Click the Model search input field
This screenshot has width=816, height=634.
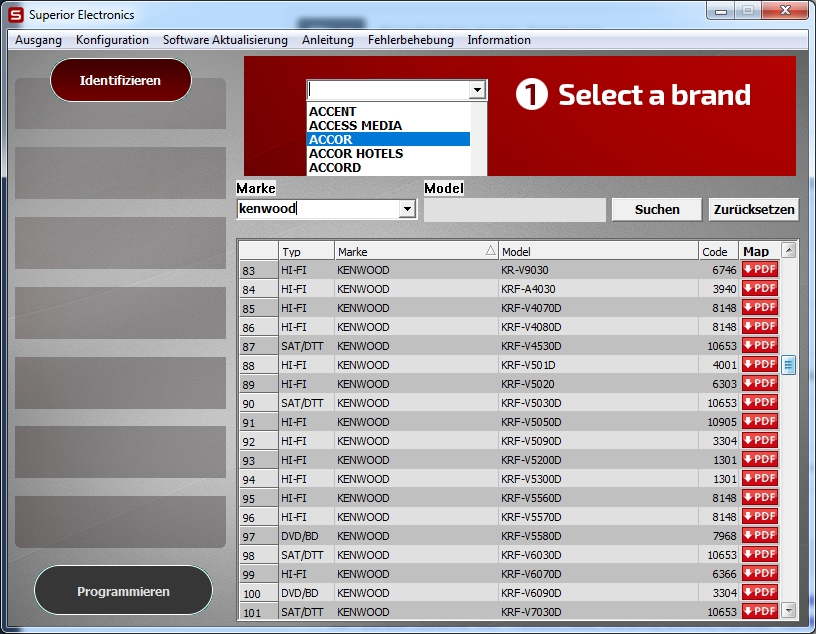(x=514, y=210)
